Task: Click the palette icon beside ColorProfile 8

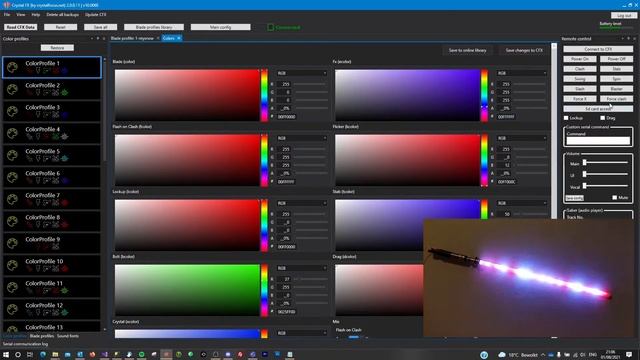Action: click(13, 222)
